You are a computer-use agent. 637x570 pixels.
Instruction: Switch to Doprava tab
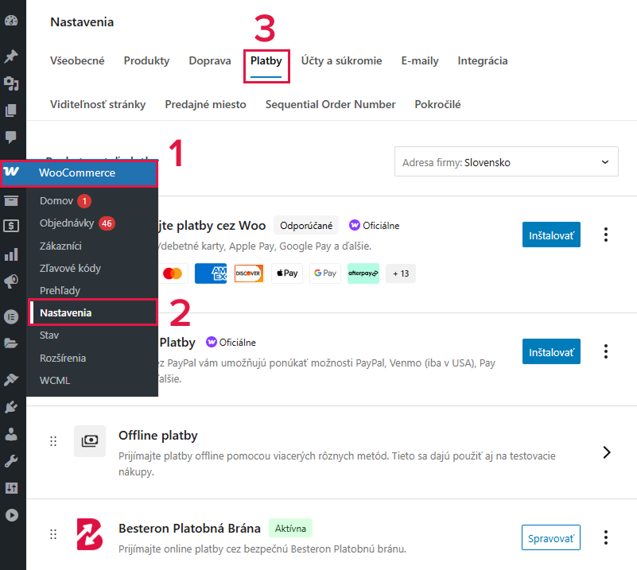point(210,61)
